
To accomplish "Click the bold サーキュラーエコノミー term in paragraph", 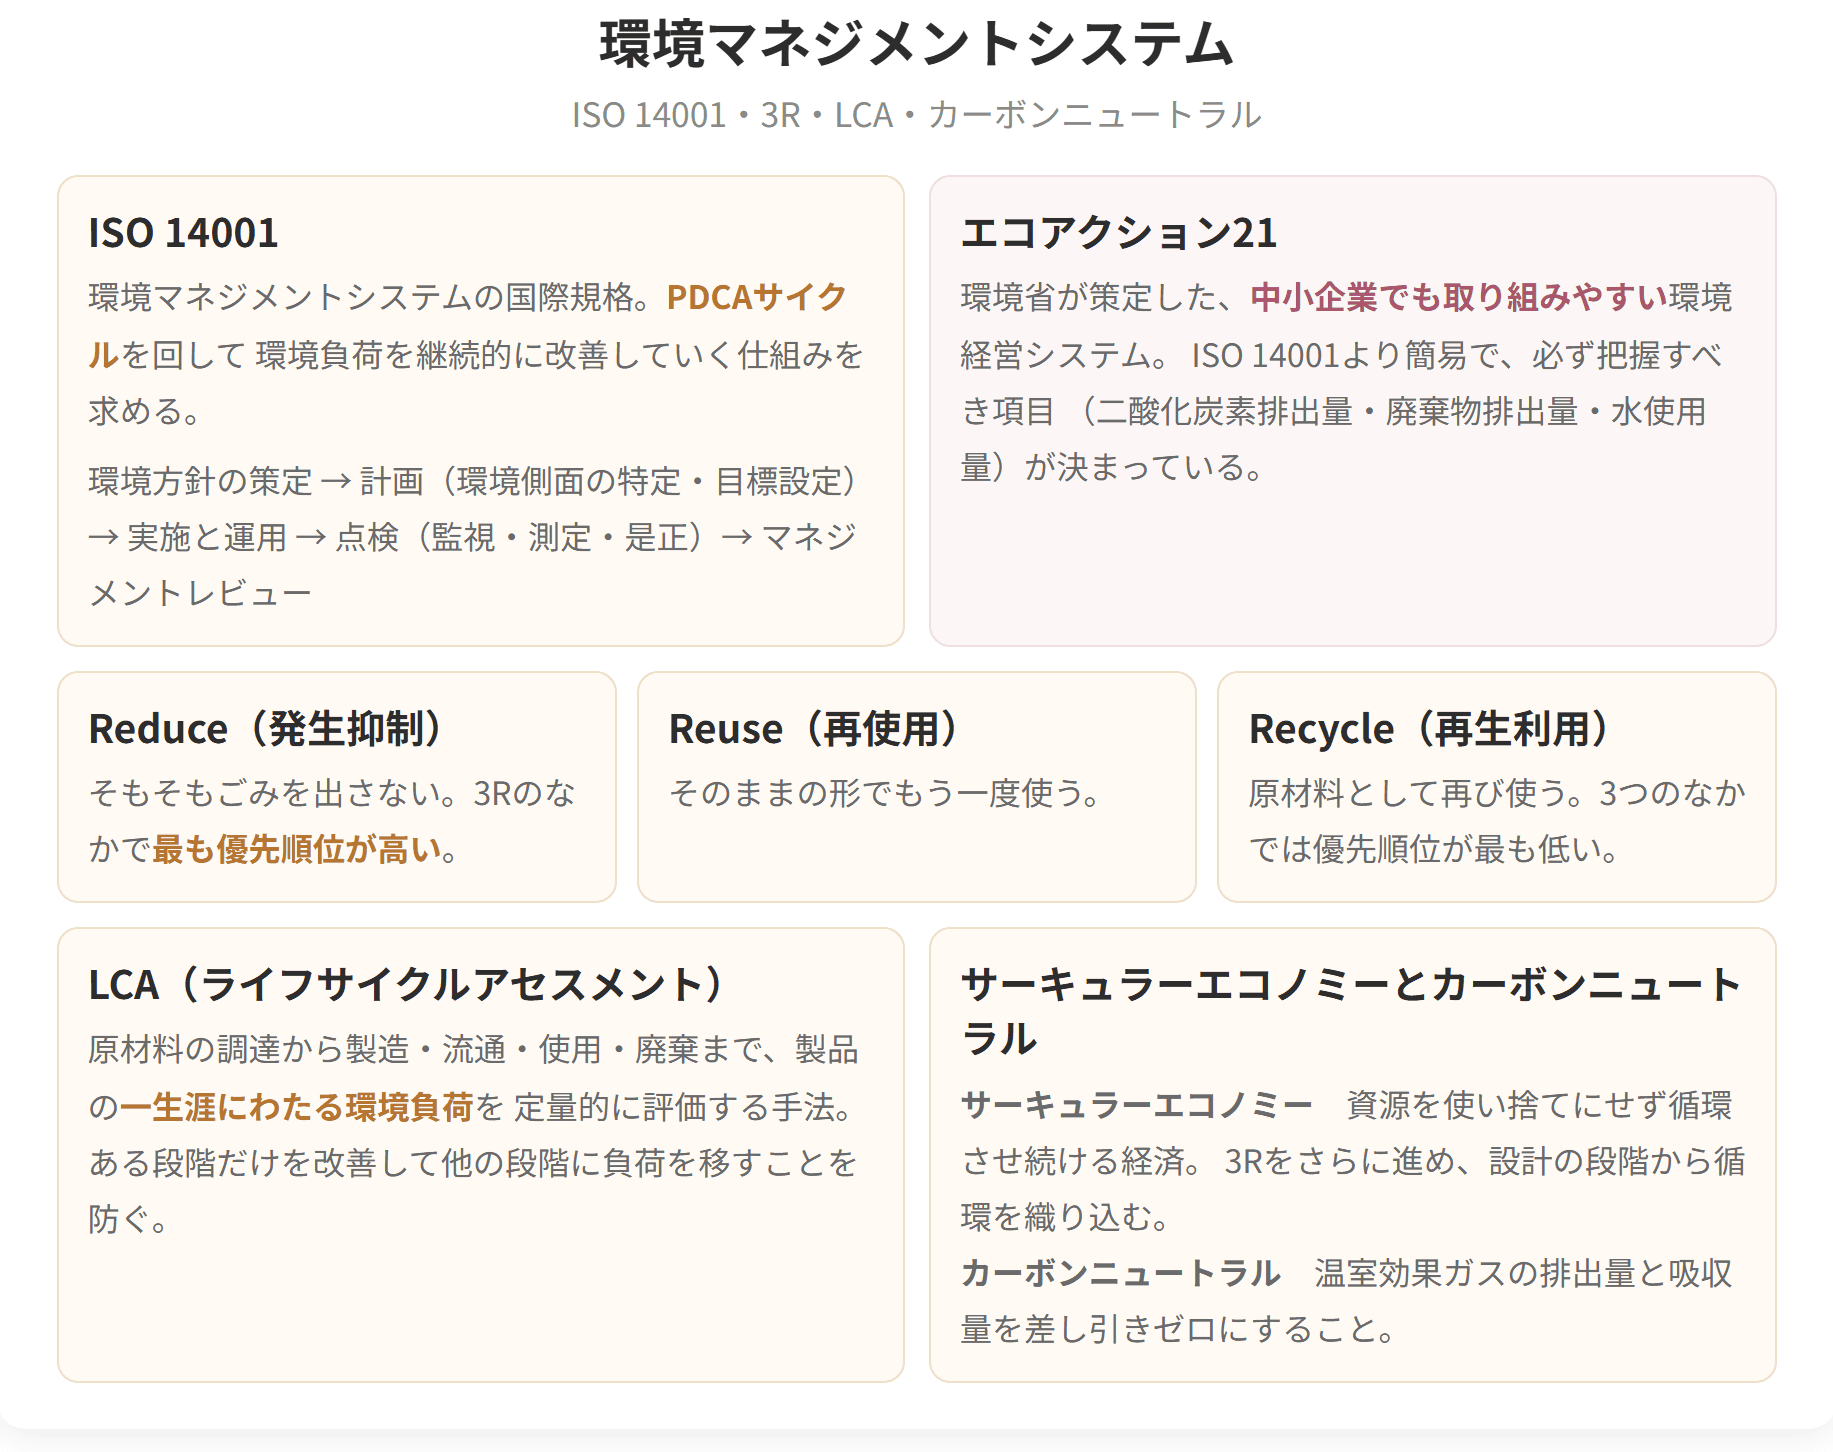I will tap(1137, 1105).
